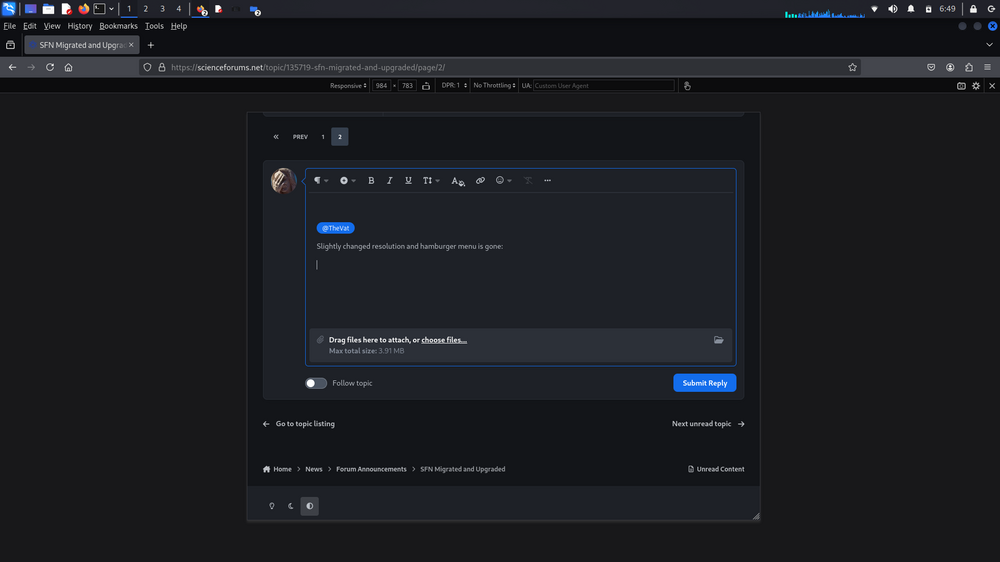Open responsive design mode settings gear

(976, 86)
